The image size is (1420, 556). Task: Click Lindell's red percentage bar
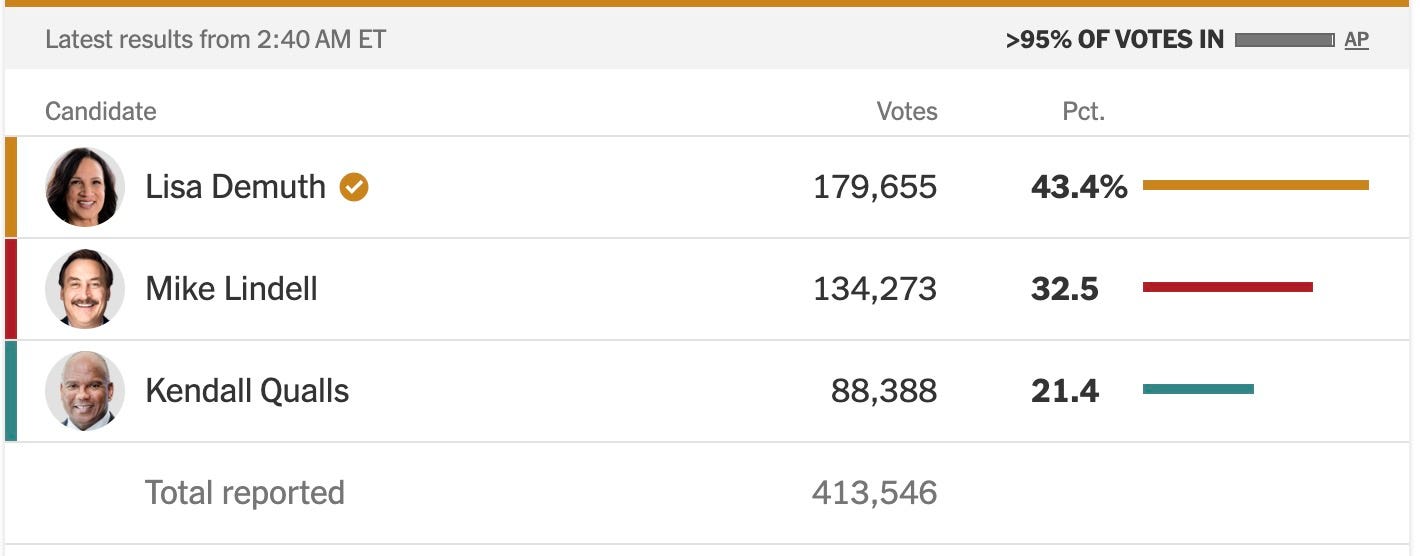tap(1228, 287)
